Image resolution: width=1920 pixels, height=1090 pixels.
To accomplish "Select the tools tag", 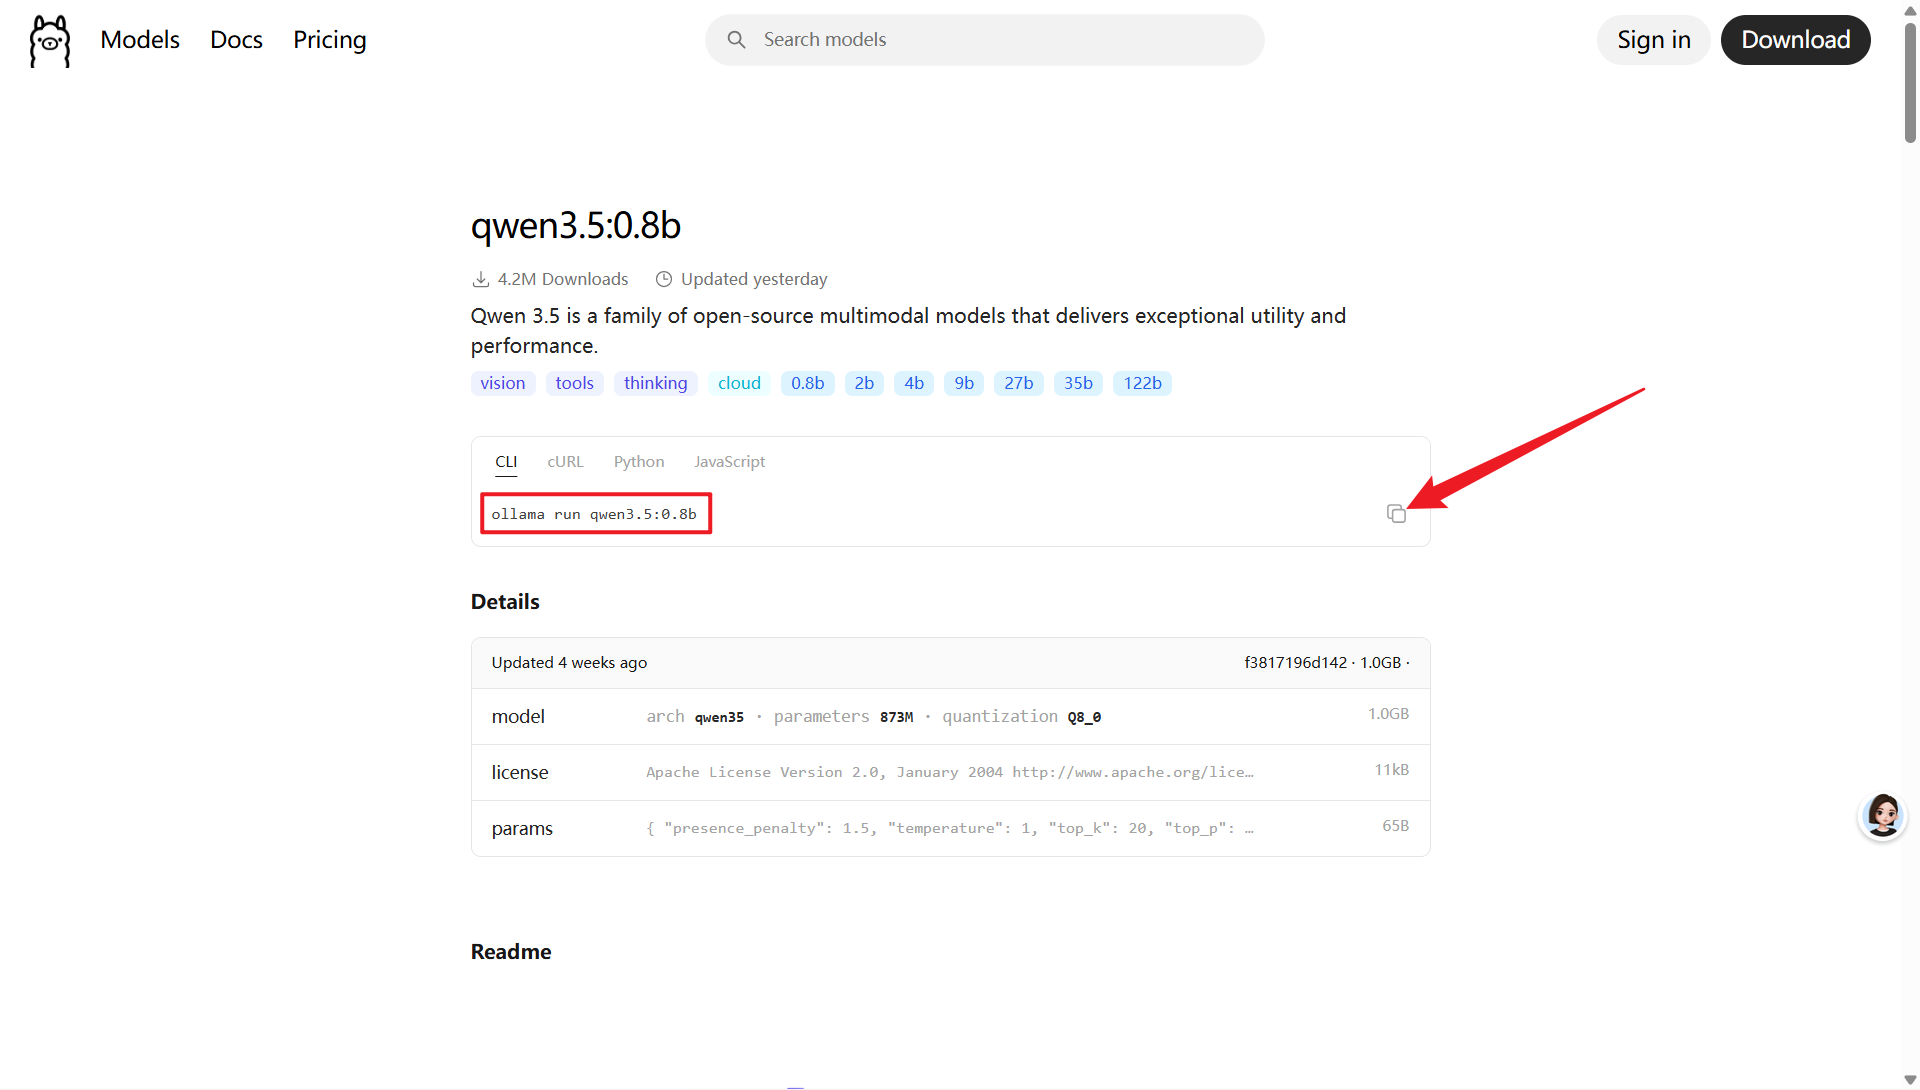I will point(575,384).
